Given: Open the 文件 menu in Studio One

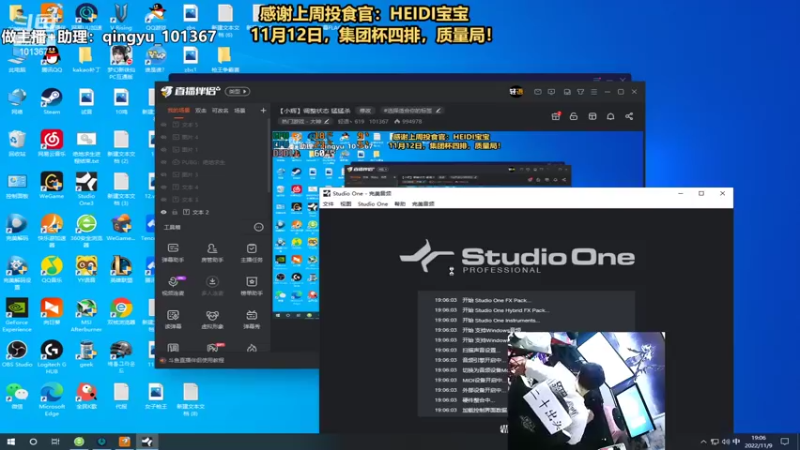Looking at the screenshot, I should point(328,204).
